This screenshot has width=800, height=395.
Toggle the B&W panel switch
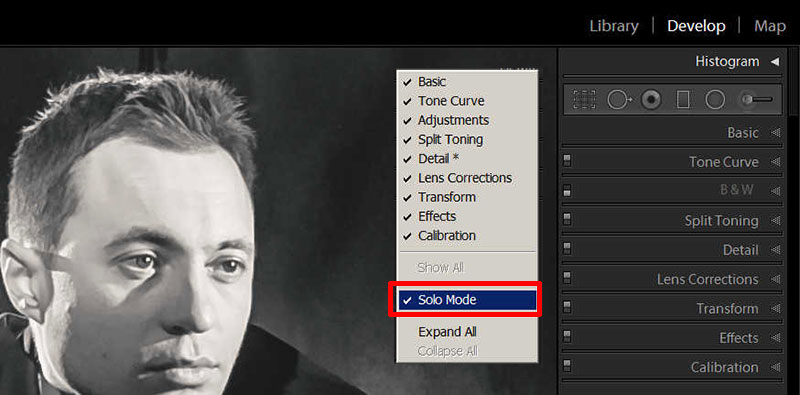coord(567,191)
